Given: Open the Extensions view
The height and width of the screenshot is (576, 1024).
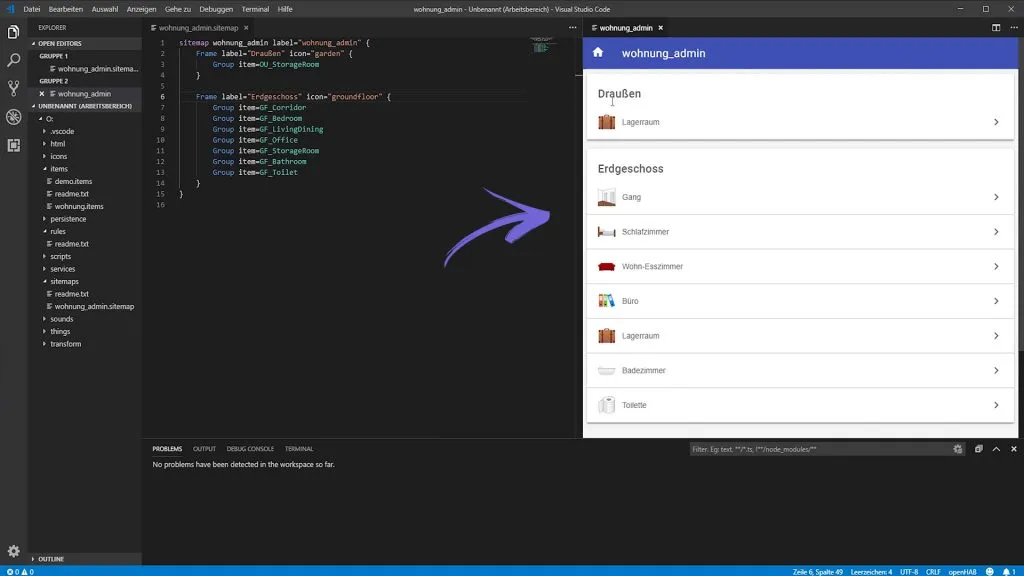Looking at the screenshot, I should click(13, 145).
